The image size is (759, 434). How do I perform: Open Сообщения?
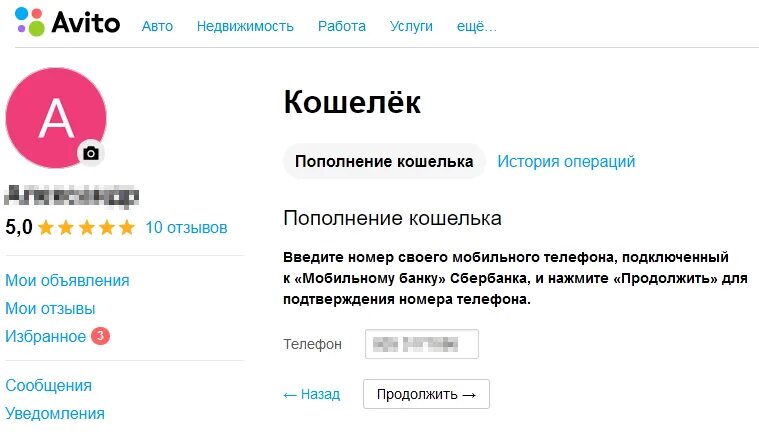tap(48, 386)
